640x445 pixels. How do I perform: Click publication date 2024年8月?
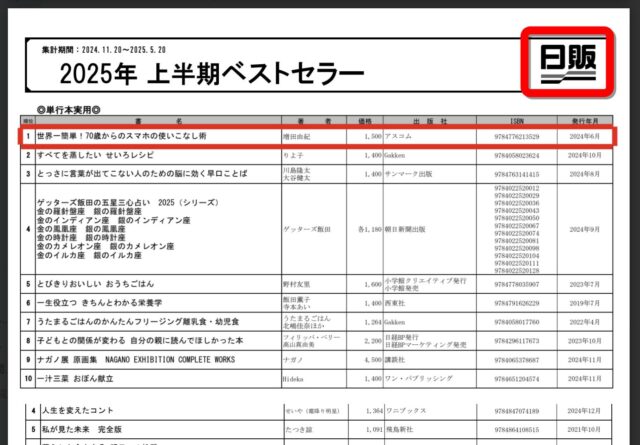585,174
